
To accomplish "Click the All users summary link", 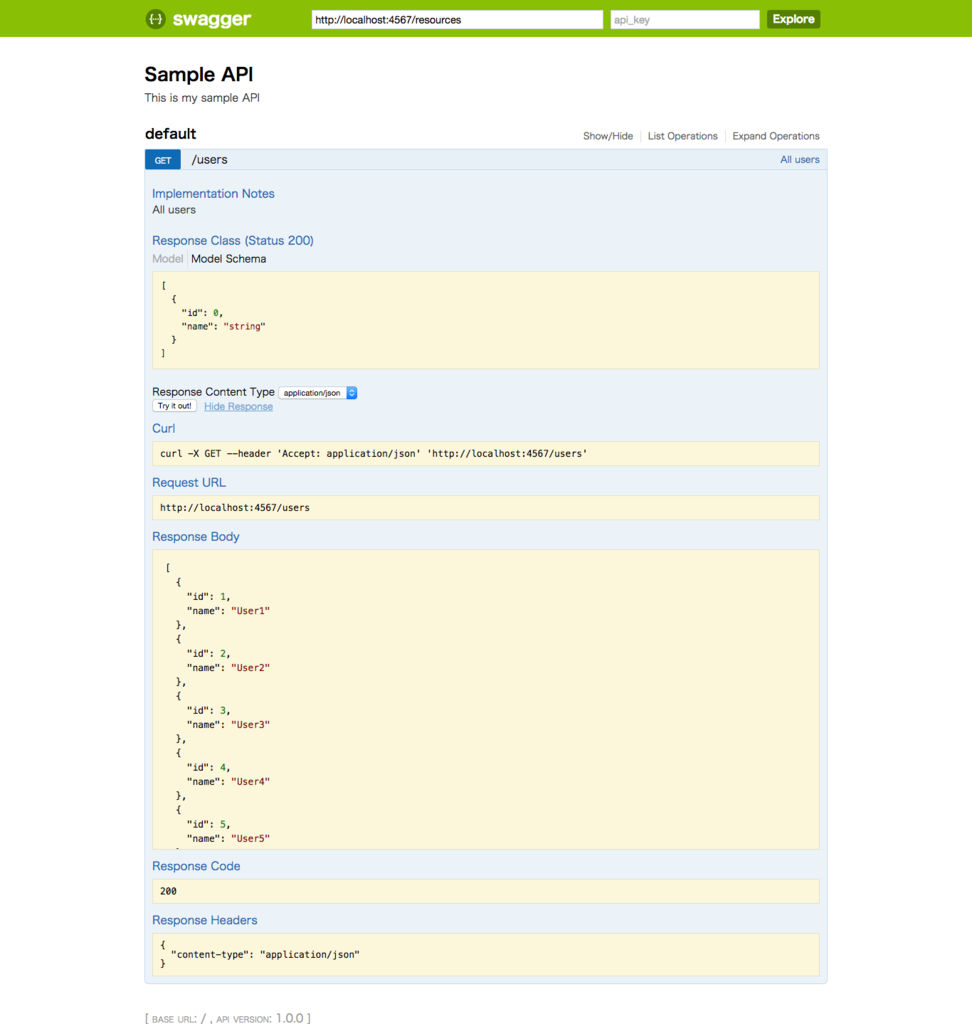I will click(x=800, y=159).
